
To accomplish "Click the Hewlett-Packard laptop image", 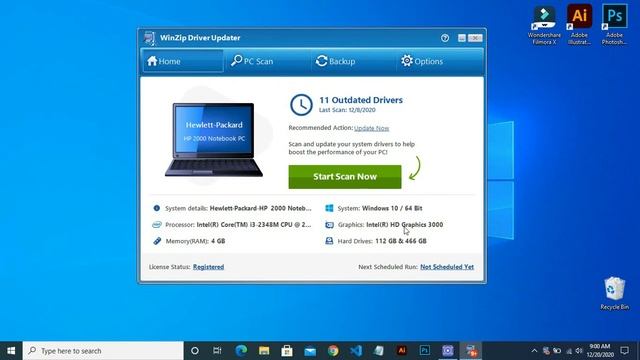I will (214, 140).
